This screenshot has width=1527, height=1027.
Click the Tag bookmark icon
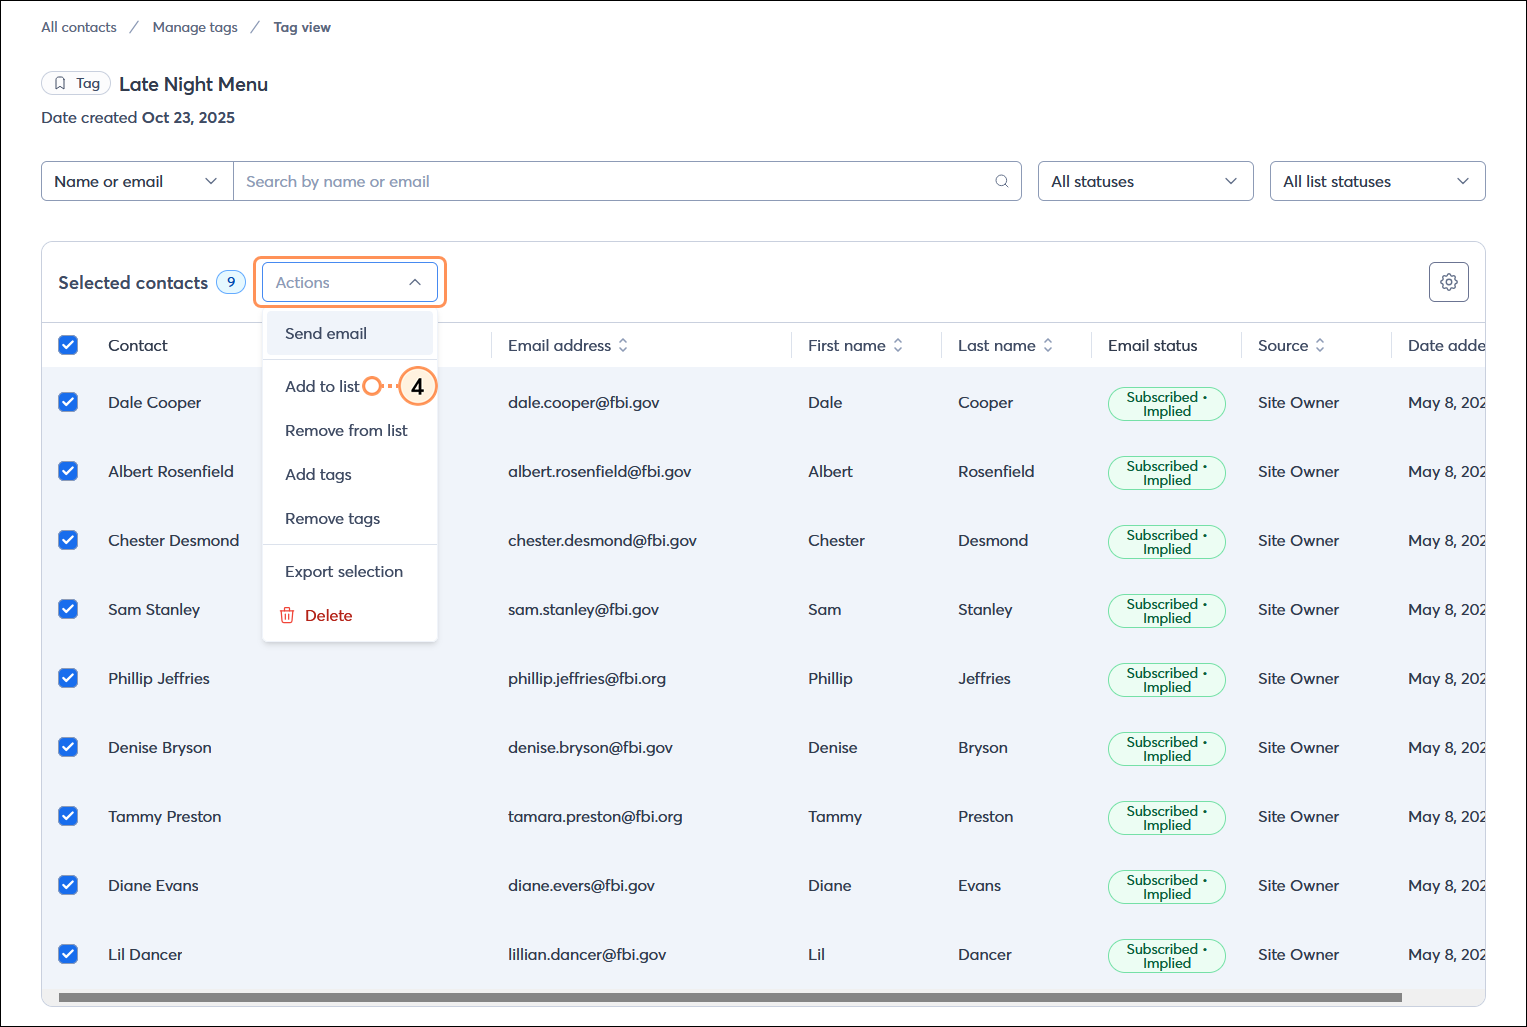click(x=60, y=83)
